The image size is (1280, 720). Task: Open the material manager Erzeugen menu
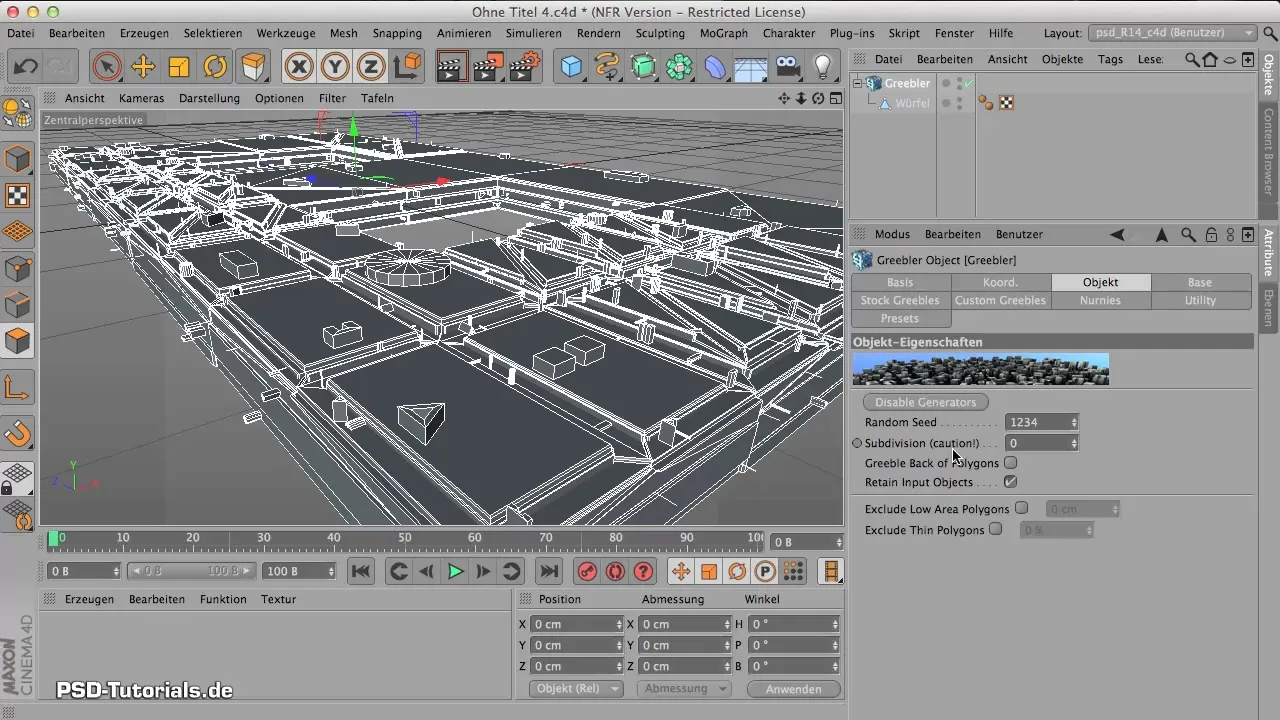click(x=89, y=599)
